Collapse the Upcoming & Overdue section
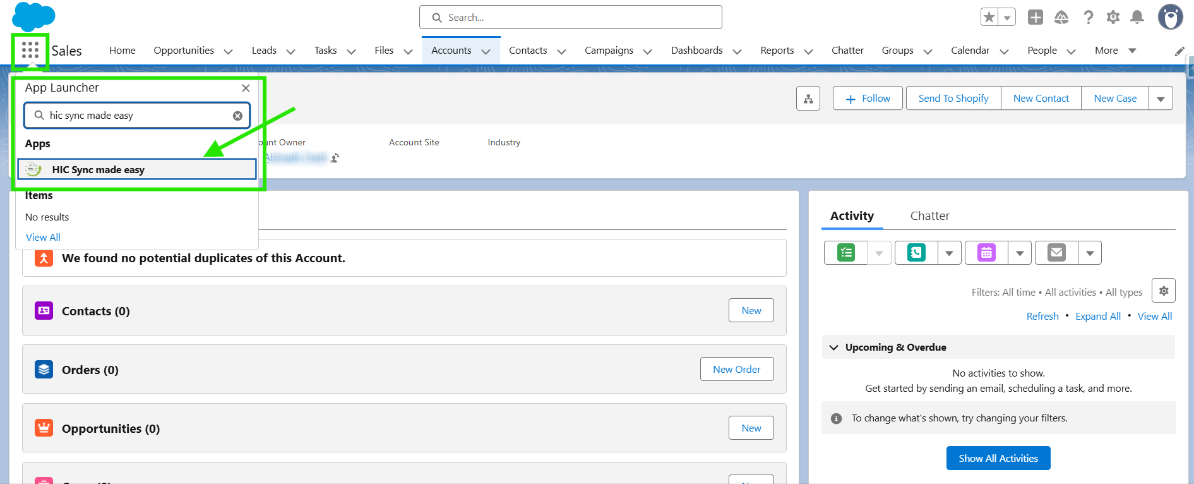 pos(834,347)
